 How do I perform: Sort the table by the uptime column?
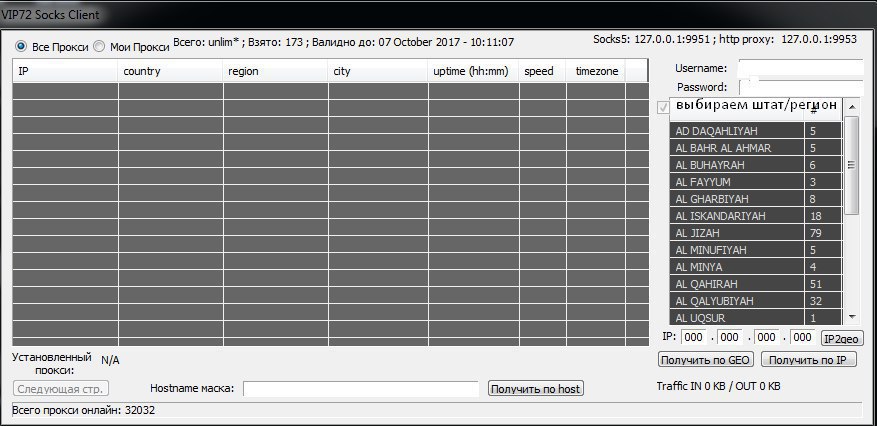(472, 71)
